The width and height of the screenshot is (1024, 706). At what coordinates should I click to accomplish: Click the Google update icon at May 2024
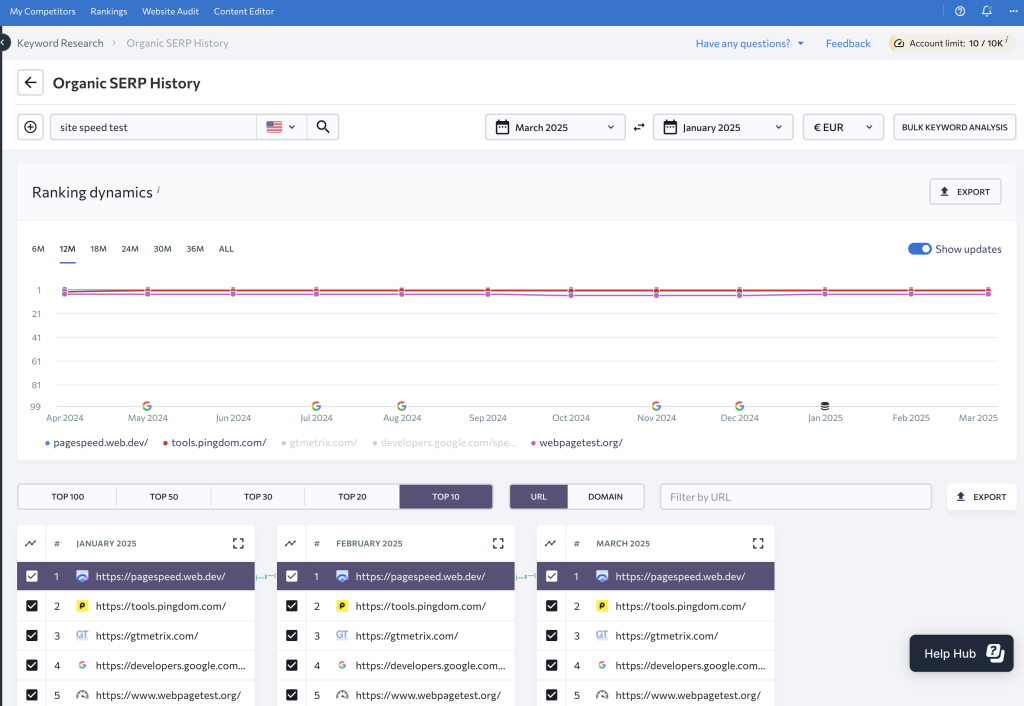click(x=147, y=406)
